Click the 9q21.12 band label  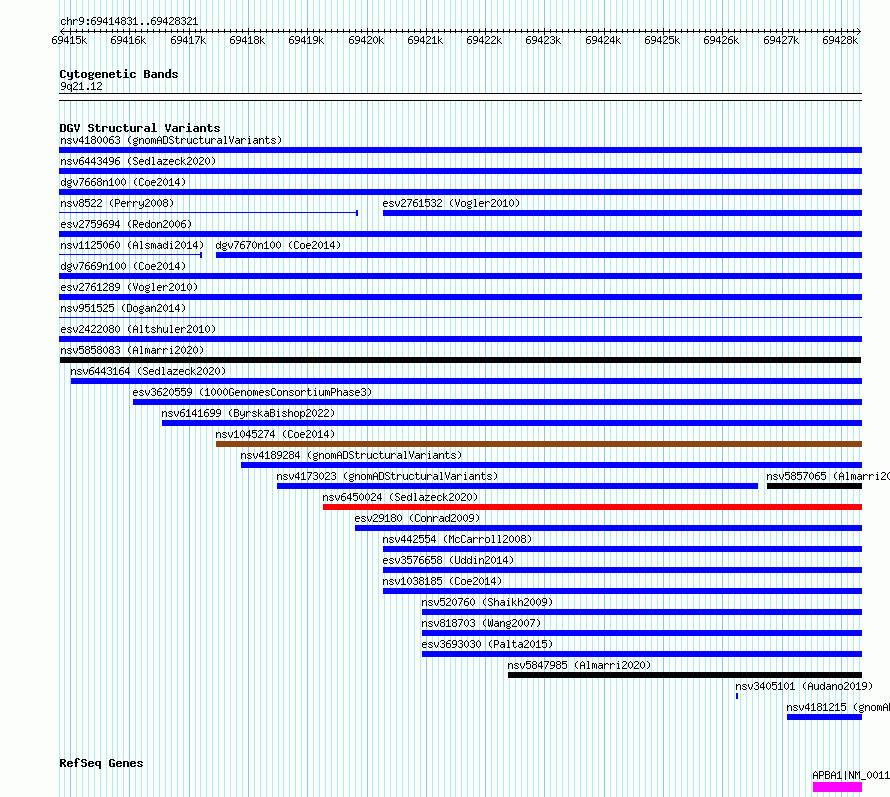coord(81,86)
